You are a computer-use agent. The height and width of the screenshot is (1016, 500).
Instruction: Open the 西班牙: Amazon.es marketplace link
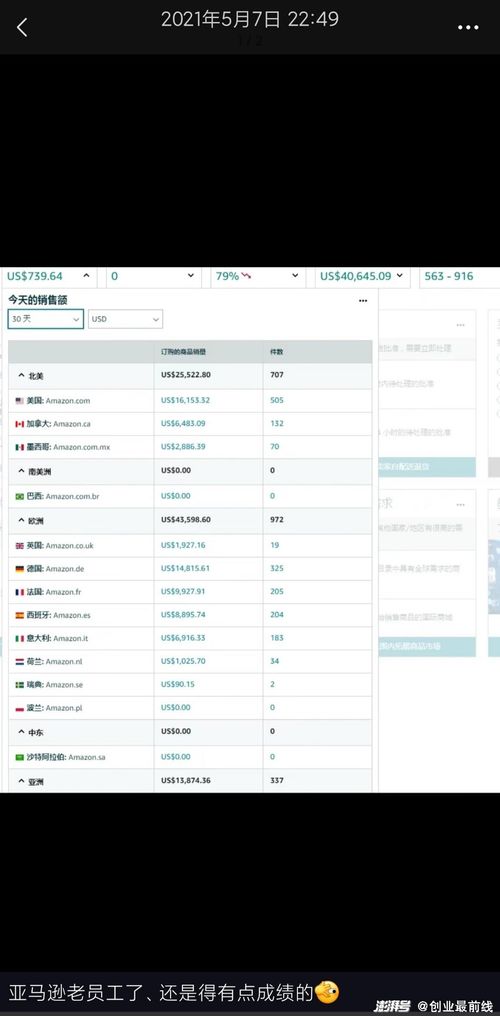(58, 615)
